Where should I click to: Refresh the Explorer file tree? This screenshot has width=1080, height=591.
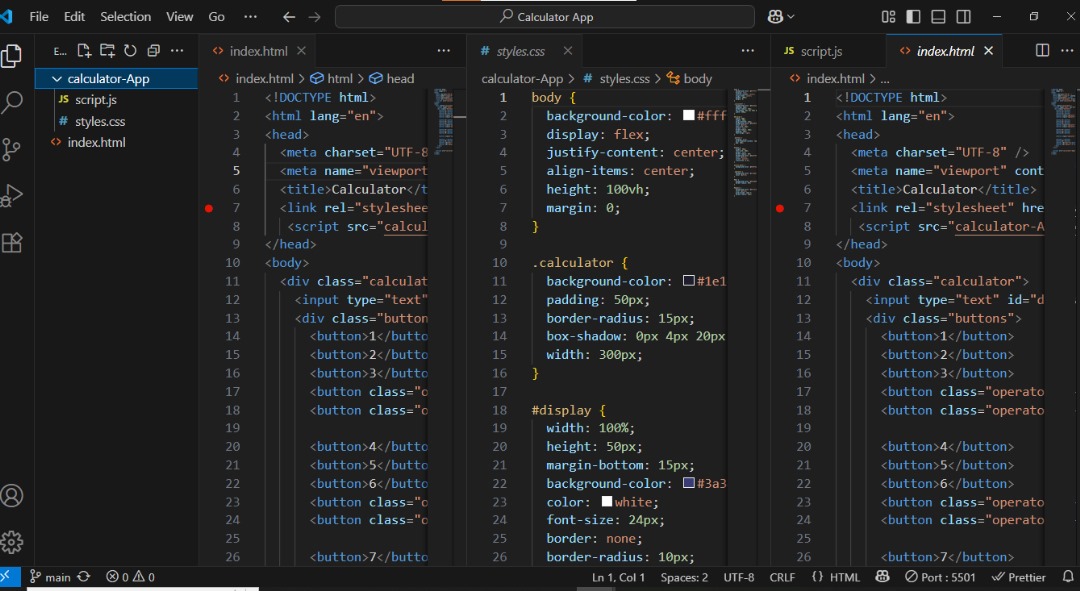[x=130, y=50]
